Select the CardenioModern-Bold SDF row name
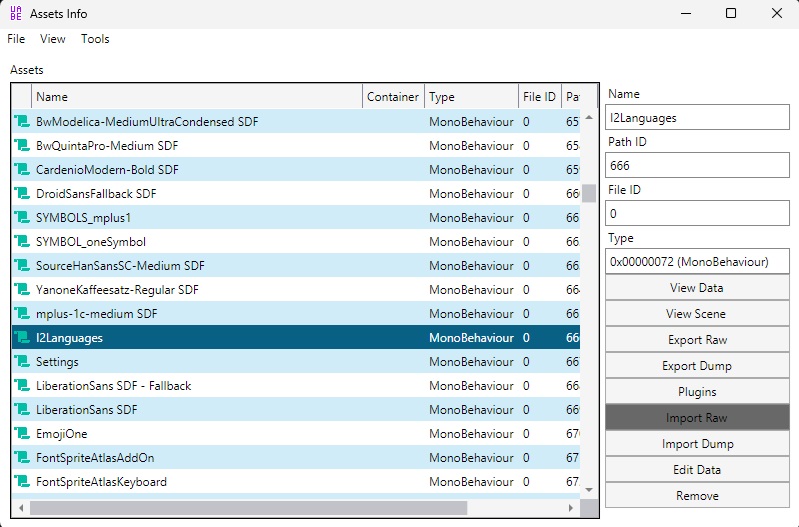This screenshot has height=527, width=799. click(x=107, y=169)
